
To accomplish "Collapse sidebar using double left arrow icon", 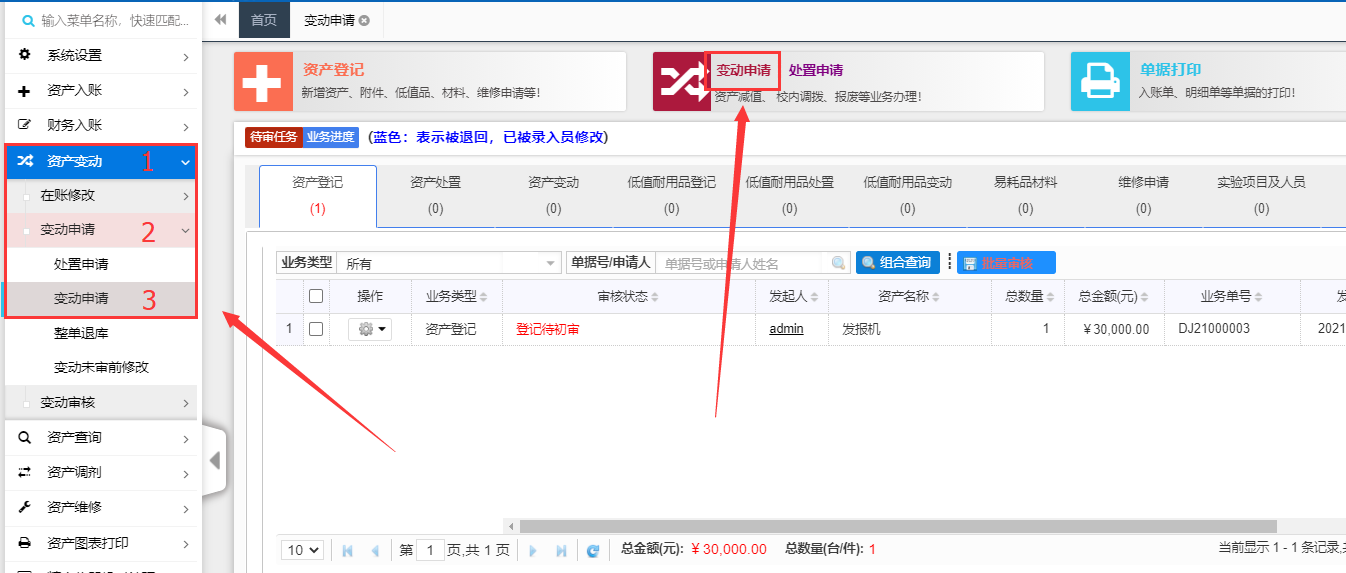I will [x=220, y=19].
